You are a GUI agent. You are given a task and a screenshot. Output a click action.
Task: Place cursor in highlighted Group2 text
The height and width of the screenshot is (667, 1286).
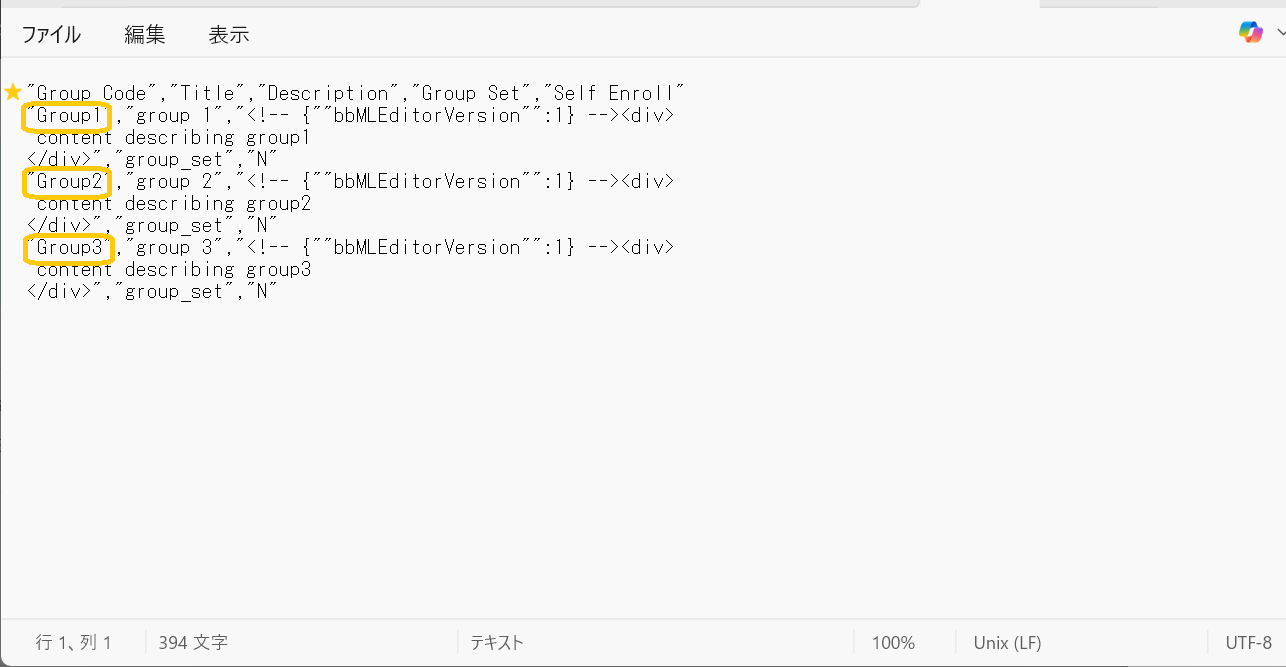click(67, 182)
